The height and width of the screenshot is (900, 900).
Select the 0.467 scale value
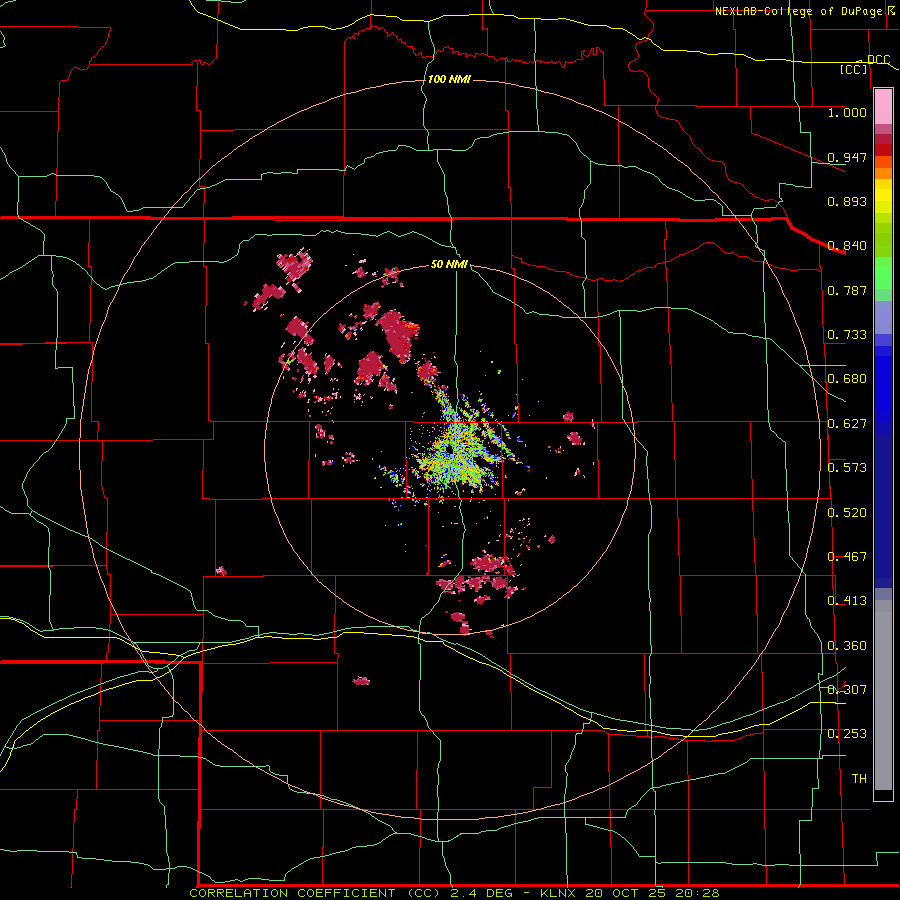(847, 557)
